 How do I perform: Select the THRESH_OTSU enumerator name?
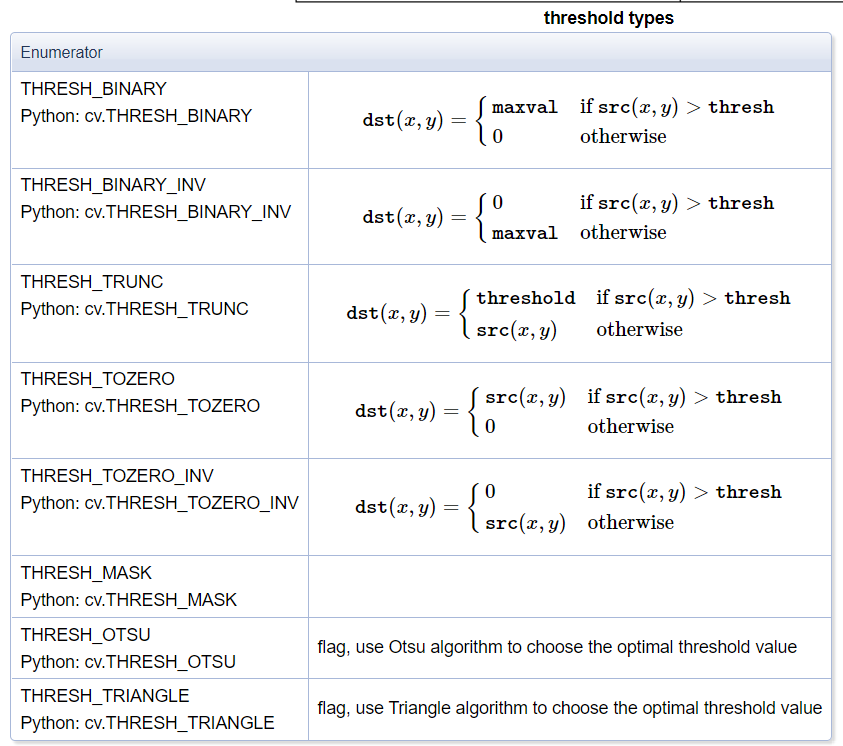[87, 635]
